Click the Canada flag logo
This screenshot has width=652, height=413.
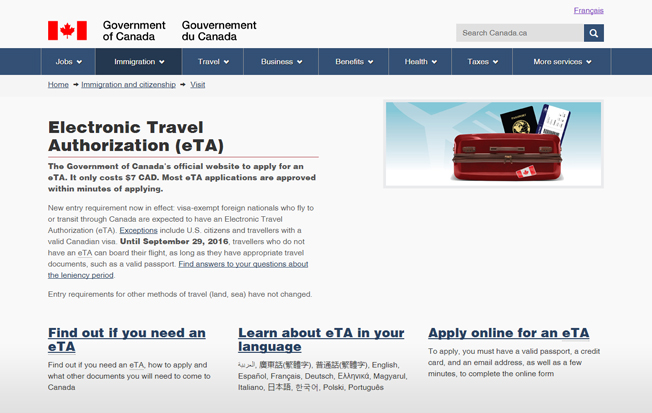(x=67, y=31)
